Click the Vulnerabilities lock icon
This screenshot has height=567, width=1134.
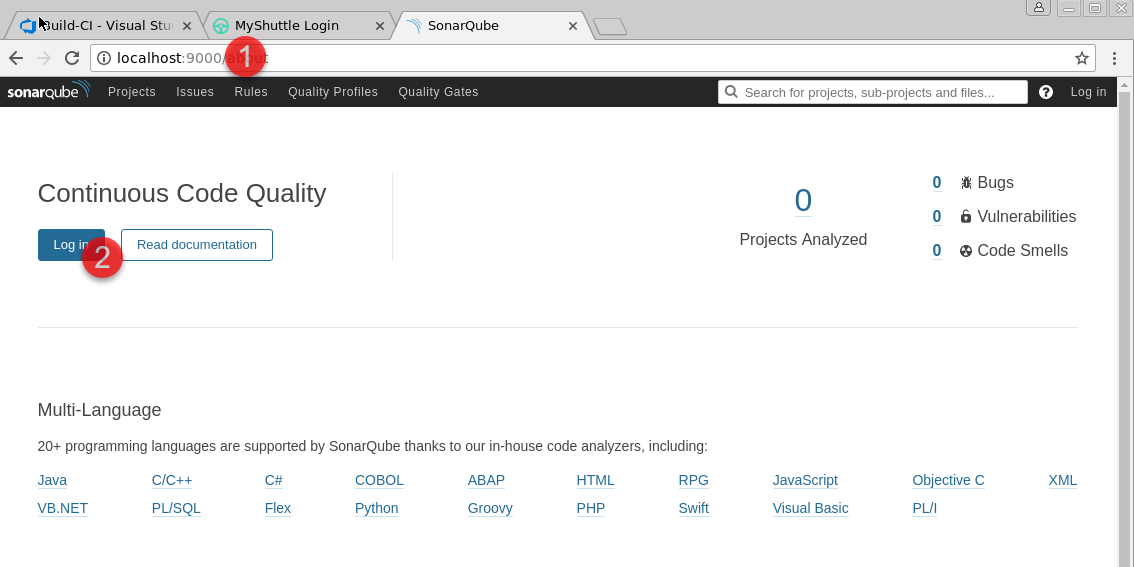(x=965, y=216)
